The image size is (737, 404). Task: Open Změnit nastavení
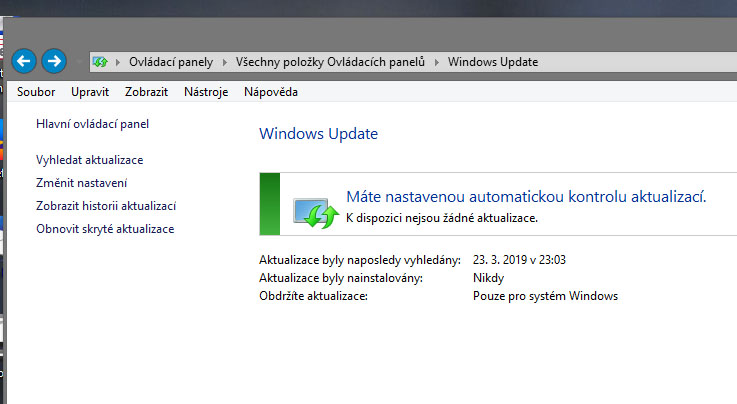(x=81, y=183)
